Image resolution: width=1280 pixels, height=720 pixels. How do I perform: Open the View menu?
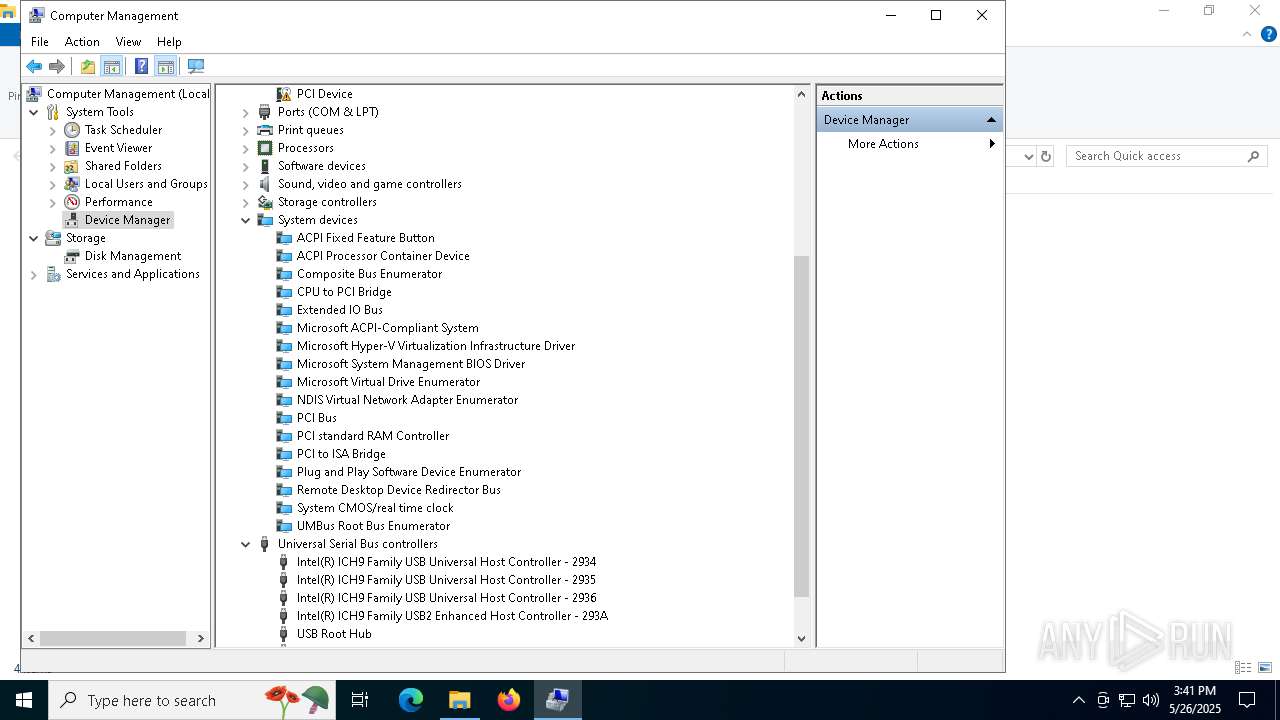coord(128,42)
